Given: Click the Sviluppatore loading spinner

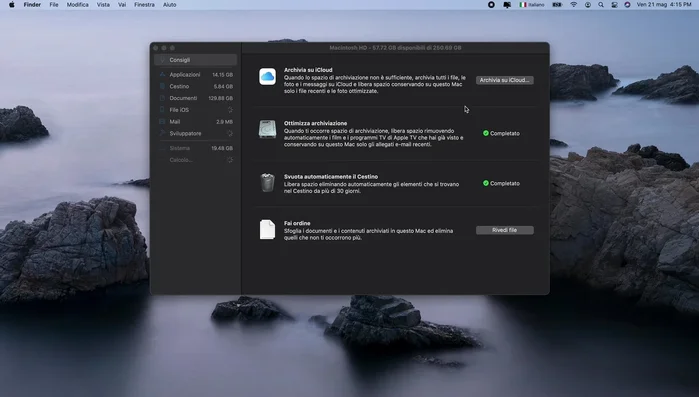Looking at the screenshot, I should click(x=230, y=133).
